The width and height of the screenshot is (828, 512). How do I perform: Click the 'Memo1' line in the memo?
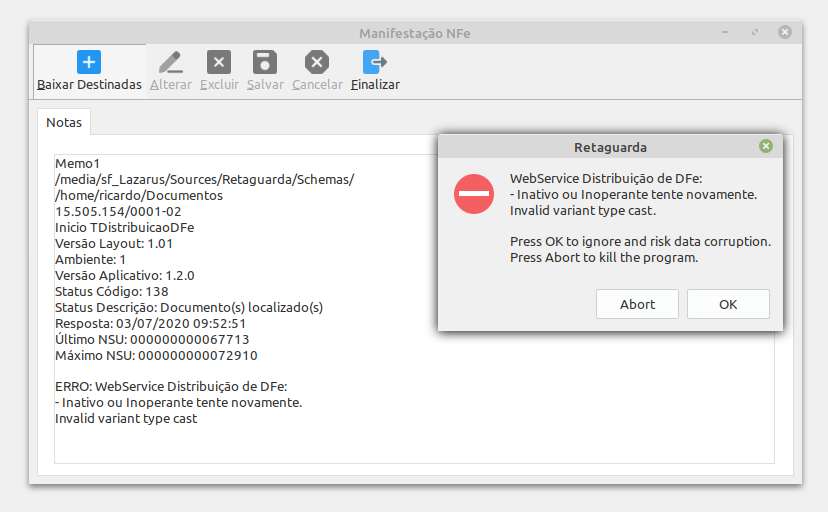click(x=78, y=164)
